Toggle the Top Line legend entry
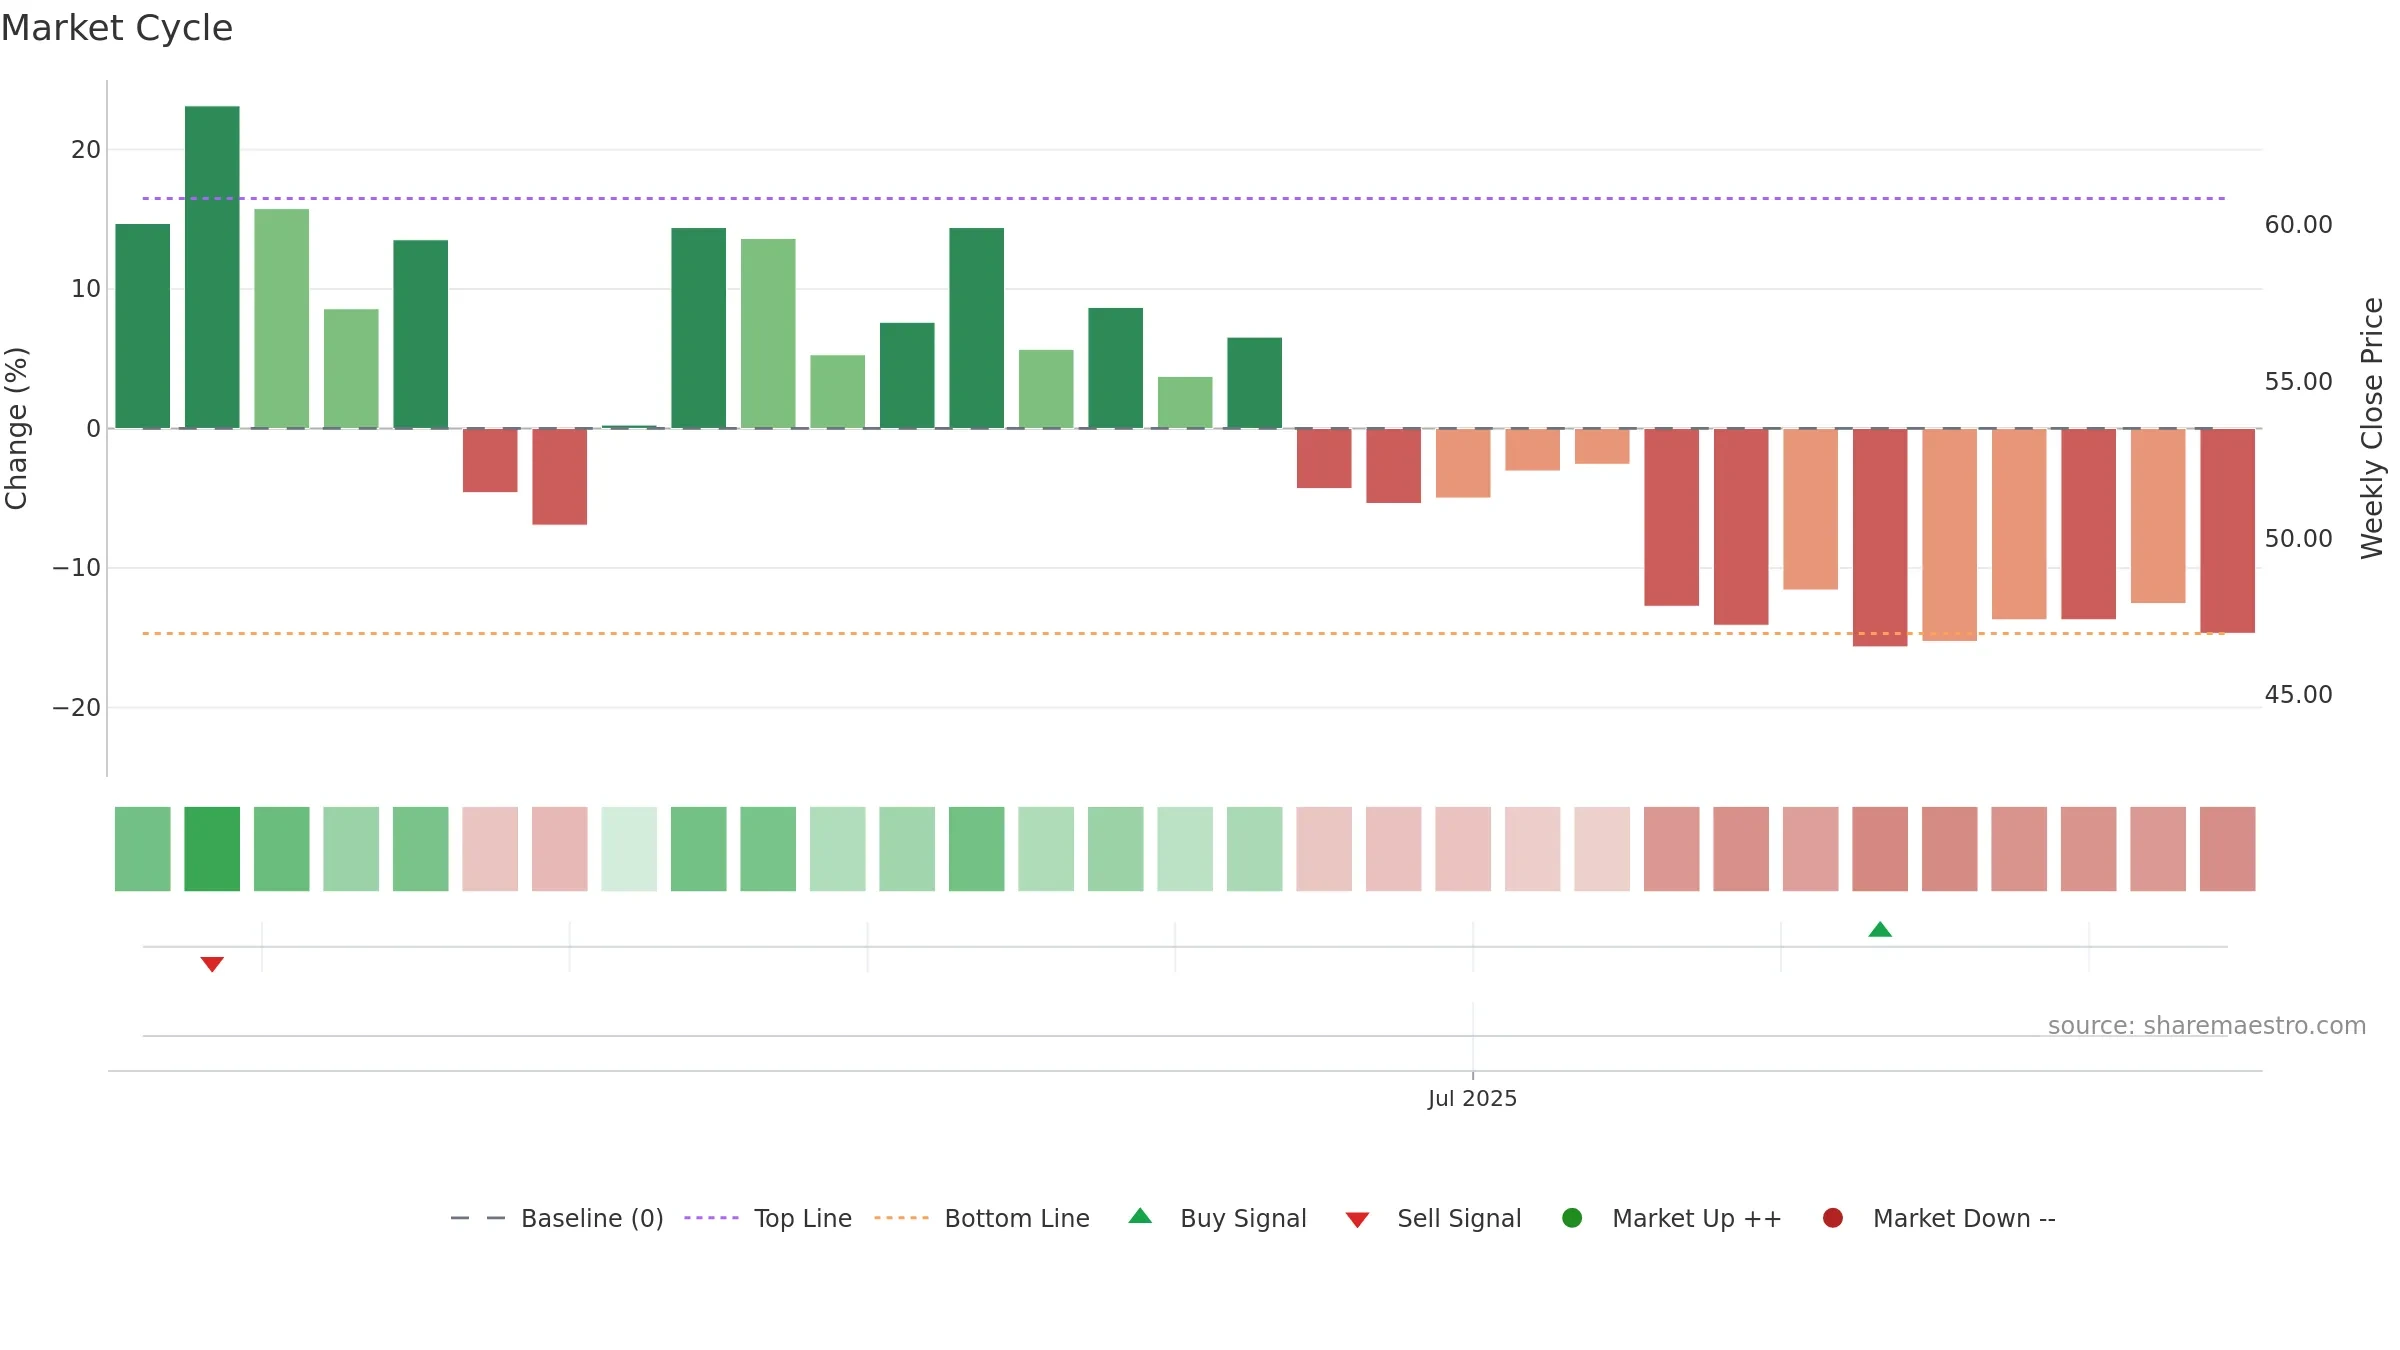 [x=768, y=1218]
